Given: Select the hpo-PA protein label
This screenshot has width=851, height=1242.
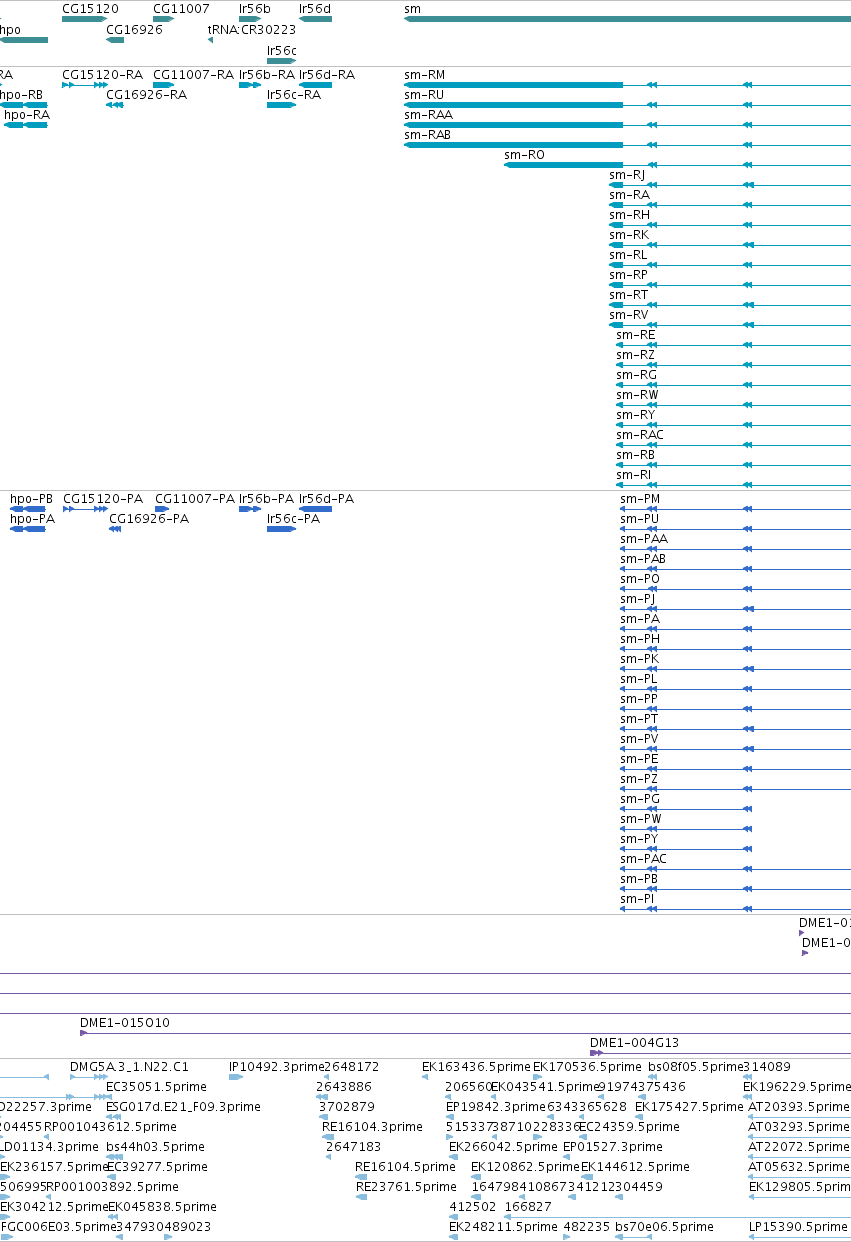Looking at the screenshot, I should (x=32, y=519).
